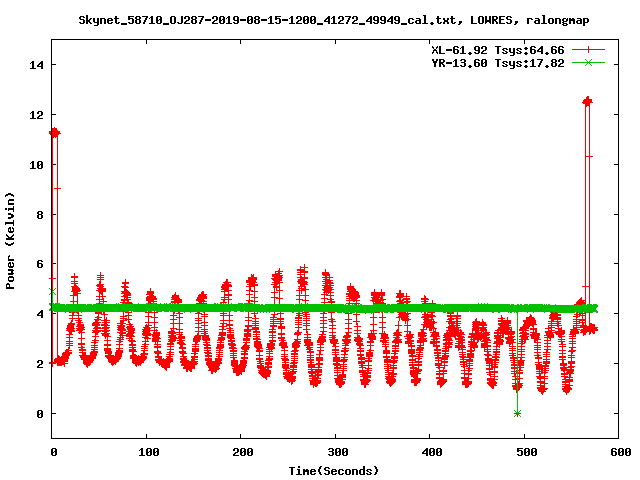Click the x-axis tick label 400
Image resolution: width=640 pixels, height=480 pixels.
432,452
